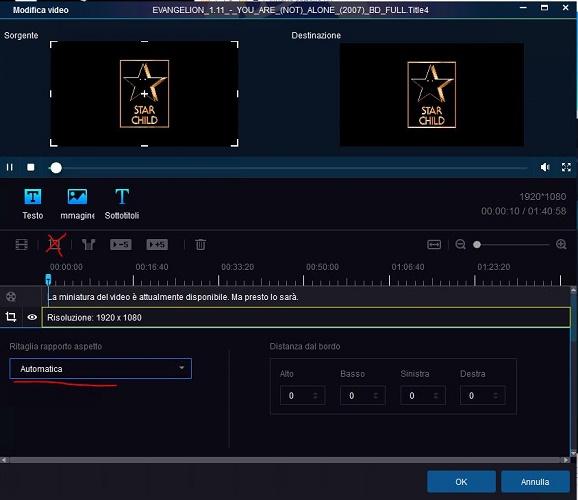Zoom in the timeline
The height and width of the screenshot is (500, 578).
click(x=561, y=244)
